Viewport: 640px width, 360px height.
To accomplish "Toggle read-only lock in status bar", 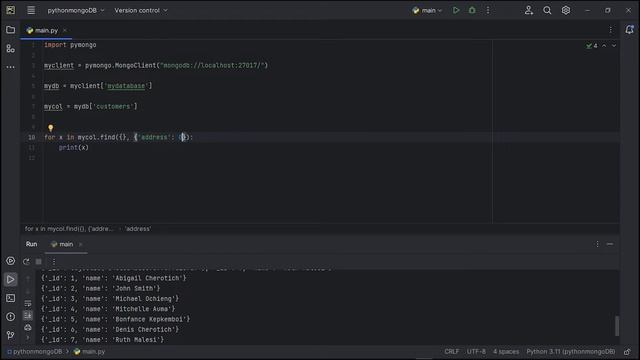I will (627, 351).
